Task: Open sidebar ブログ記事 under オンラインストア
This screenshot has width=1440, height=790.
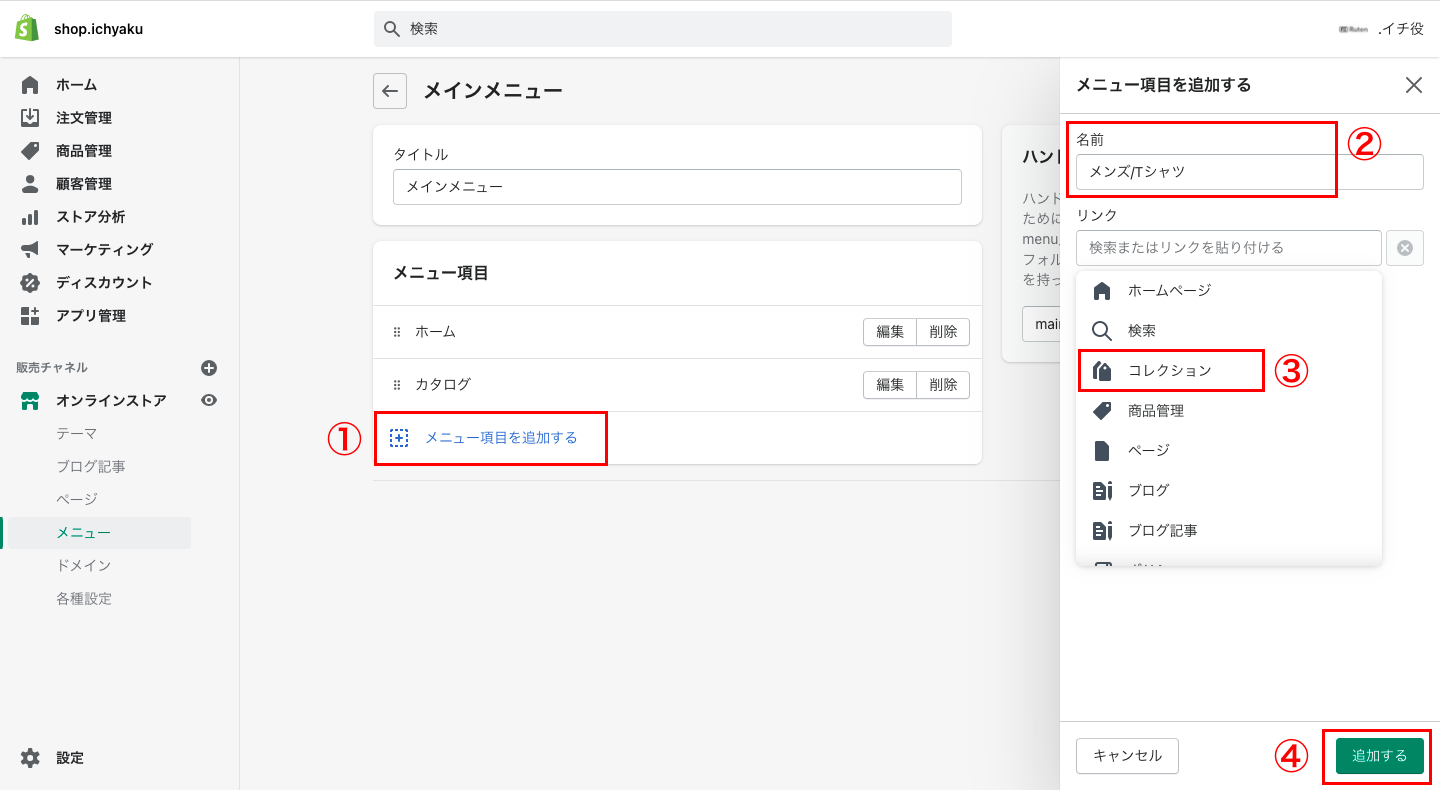Action: tap(91, 467)
